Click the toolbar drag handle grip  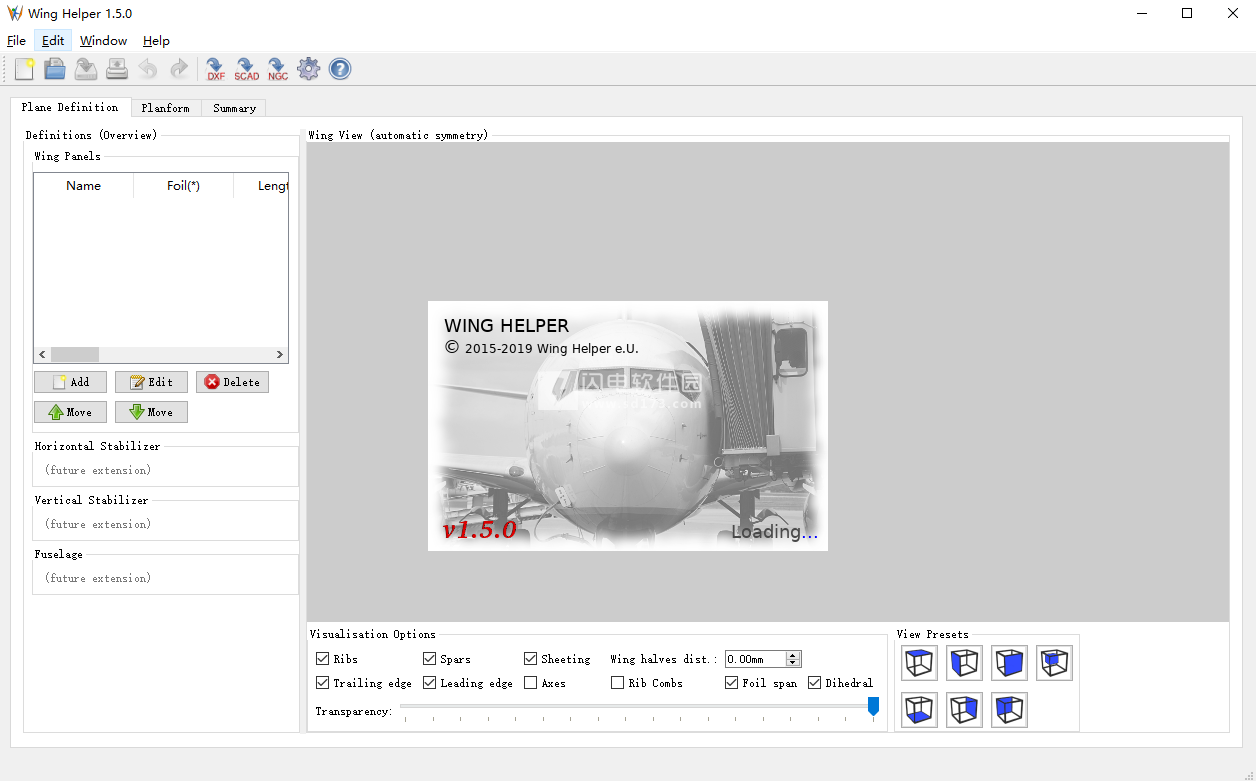tap(5, 69)
